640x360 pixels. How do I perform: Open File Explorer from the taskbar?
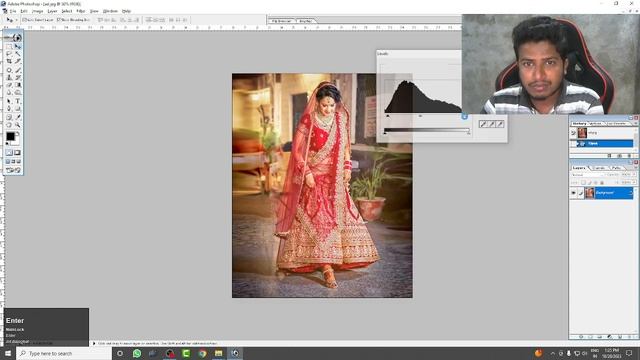[219, 353]
